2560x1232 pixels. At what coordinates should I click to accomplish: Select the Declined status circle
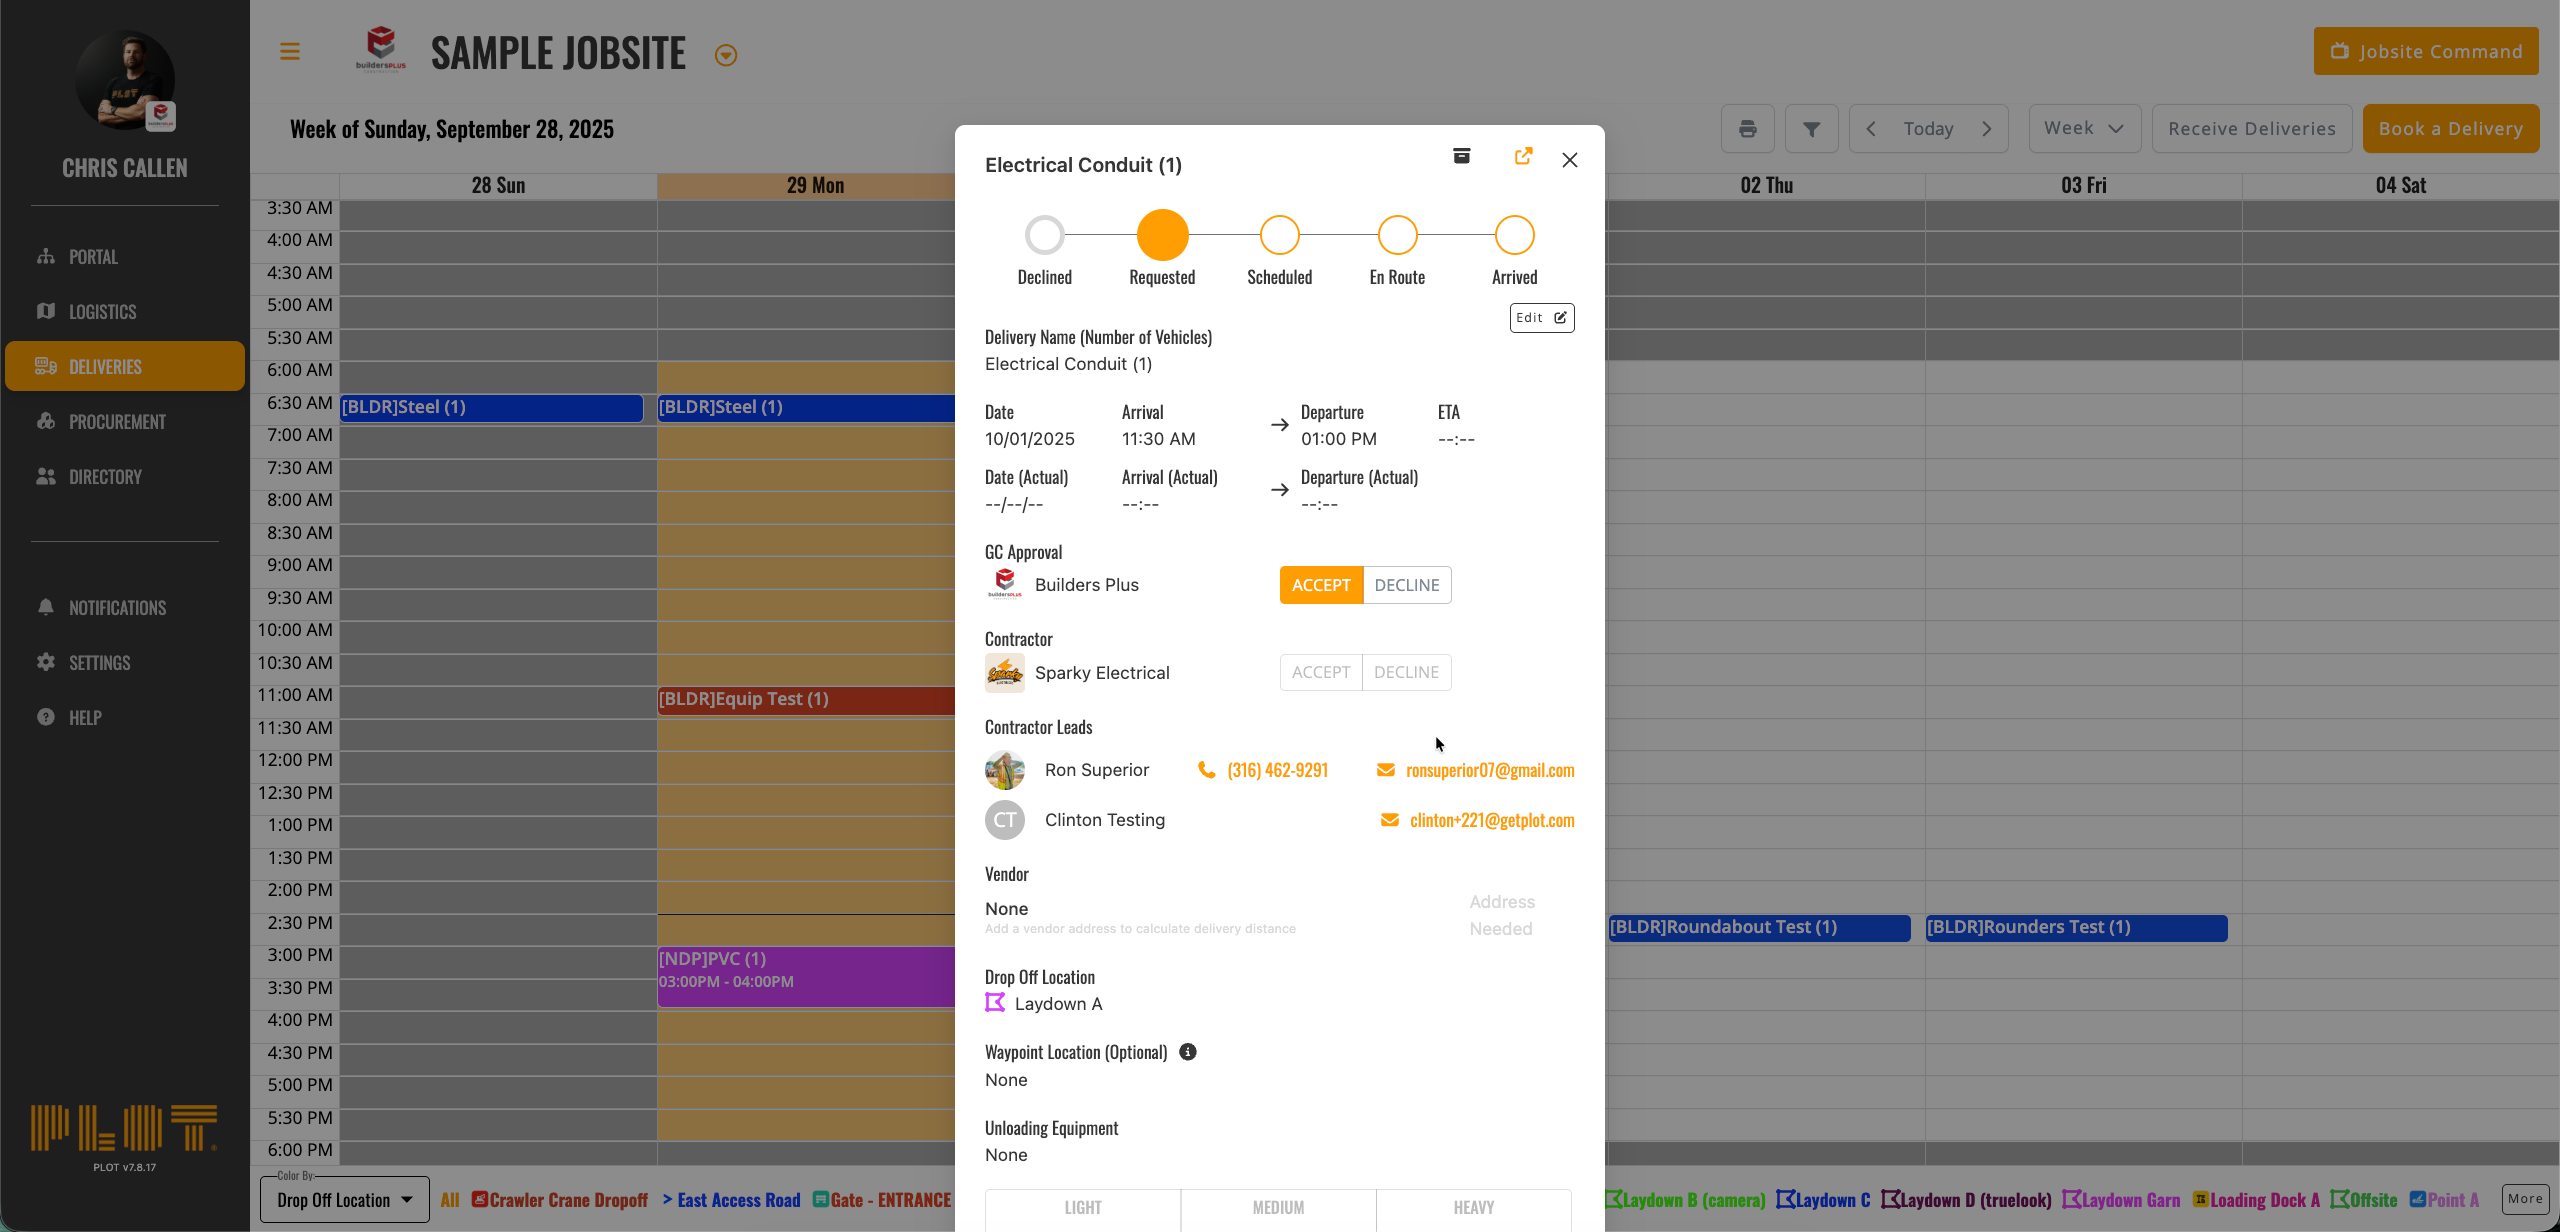tap(1044, 236)
